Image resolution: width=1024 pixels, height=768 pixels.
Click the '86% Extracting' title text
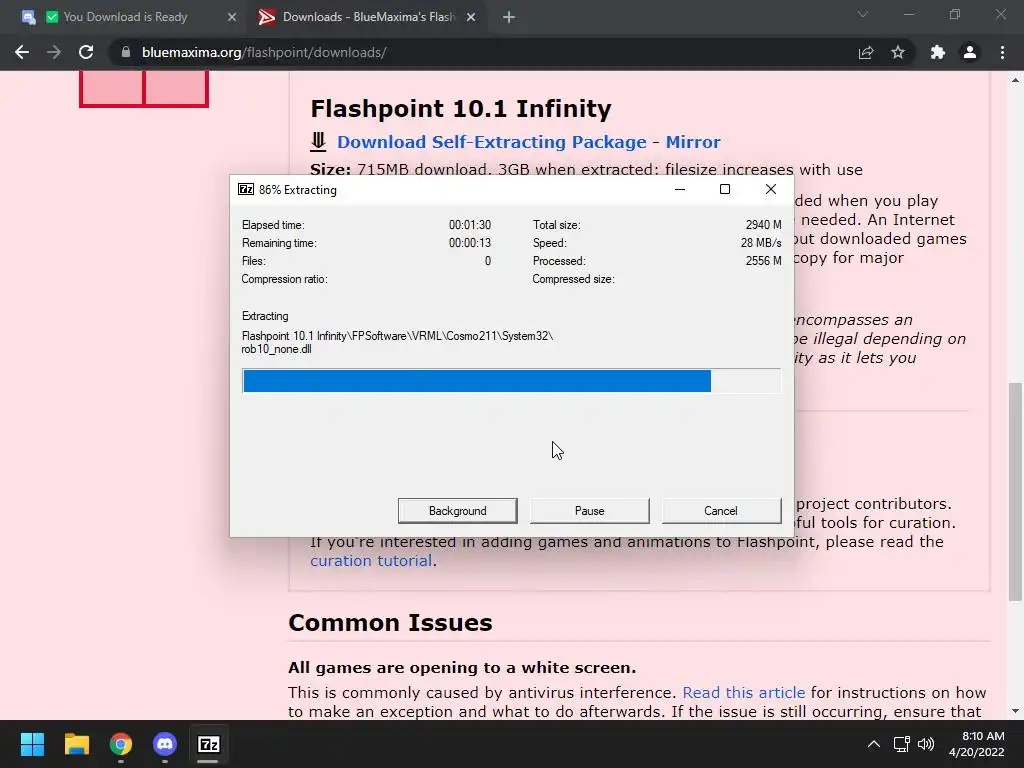tap(298, 190)
